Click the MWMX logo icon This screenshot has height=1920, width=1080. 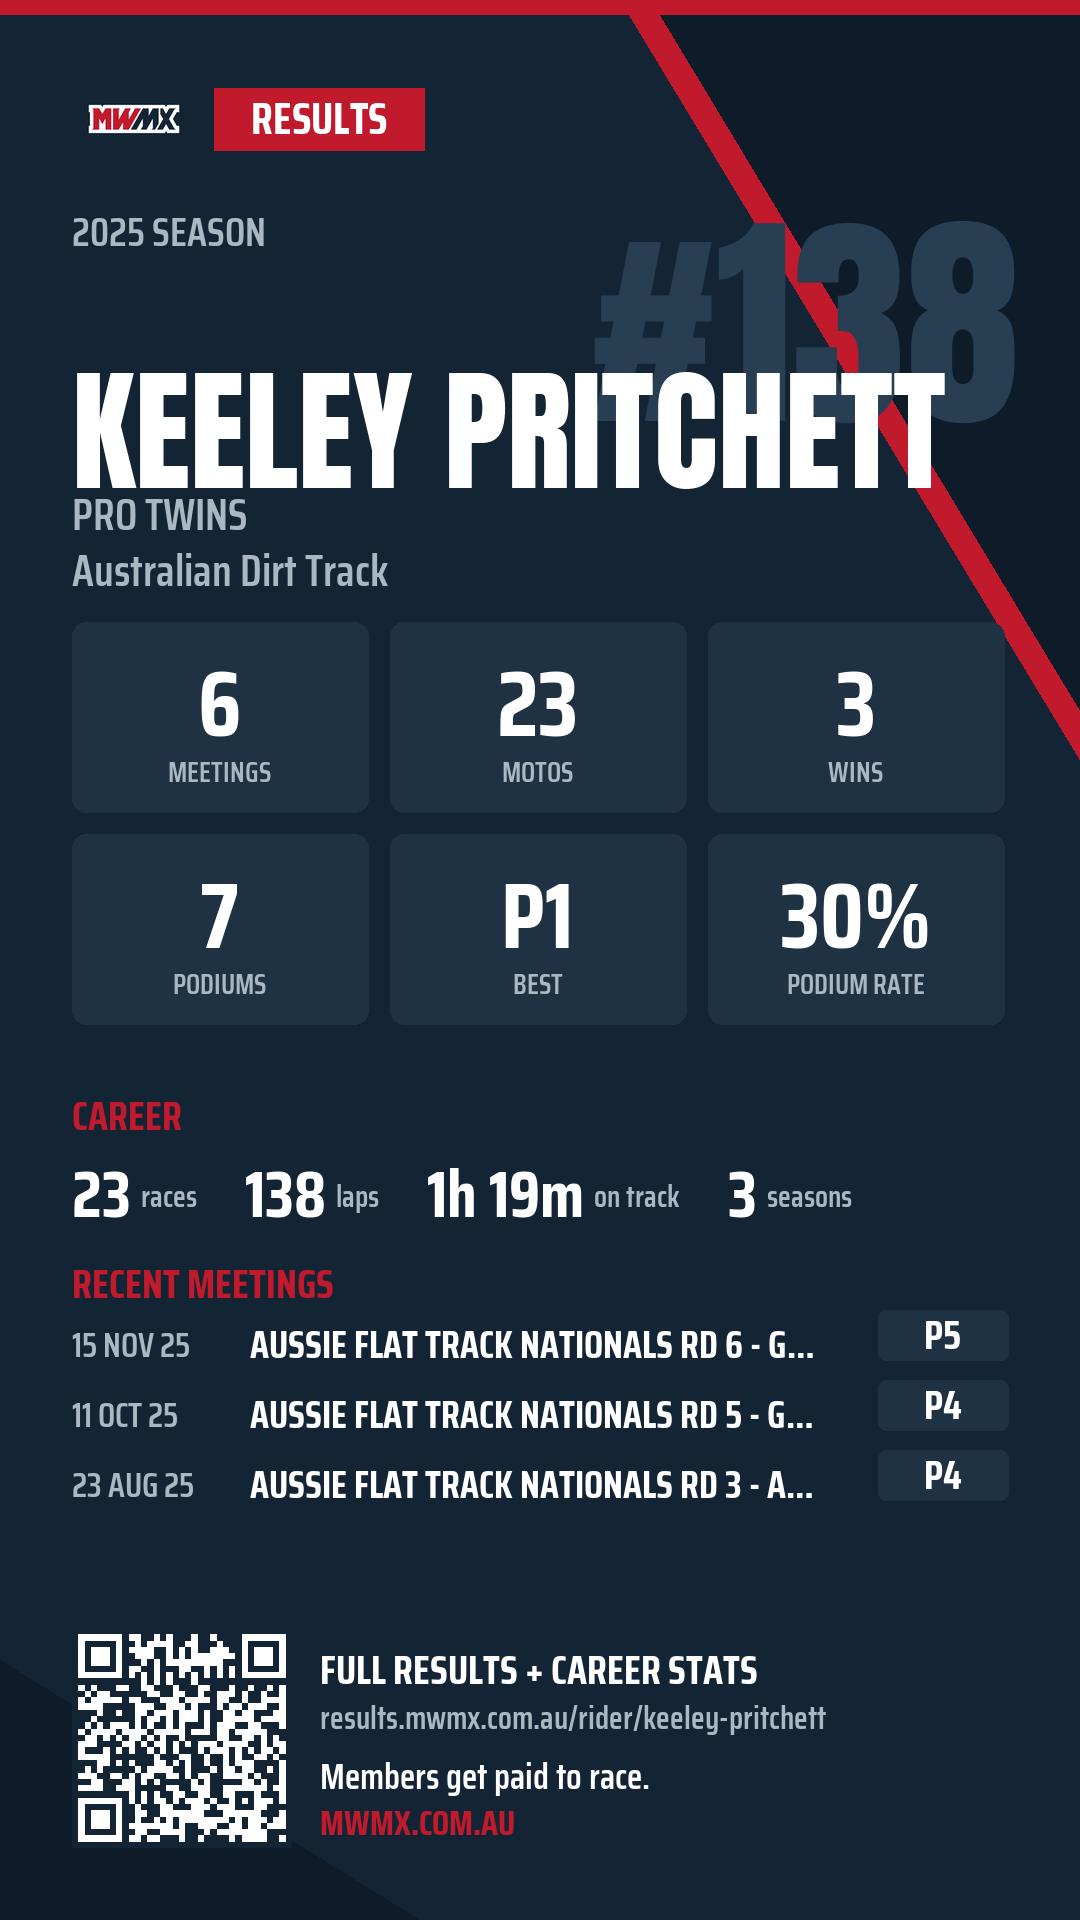(x=134, y=120)
